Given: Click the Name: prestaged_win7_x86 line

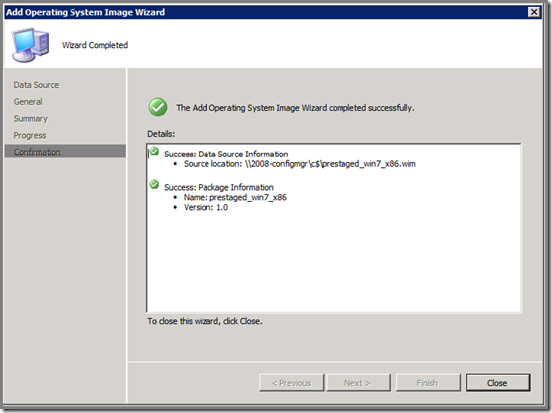Looking at the screenshot, I should 235,198.
